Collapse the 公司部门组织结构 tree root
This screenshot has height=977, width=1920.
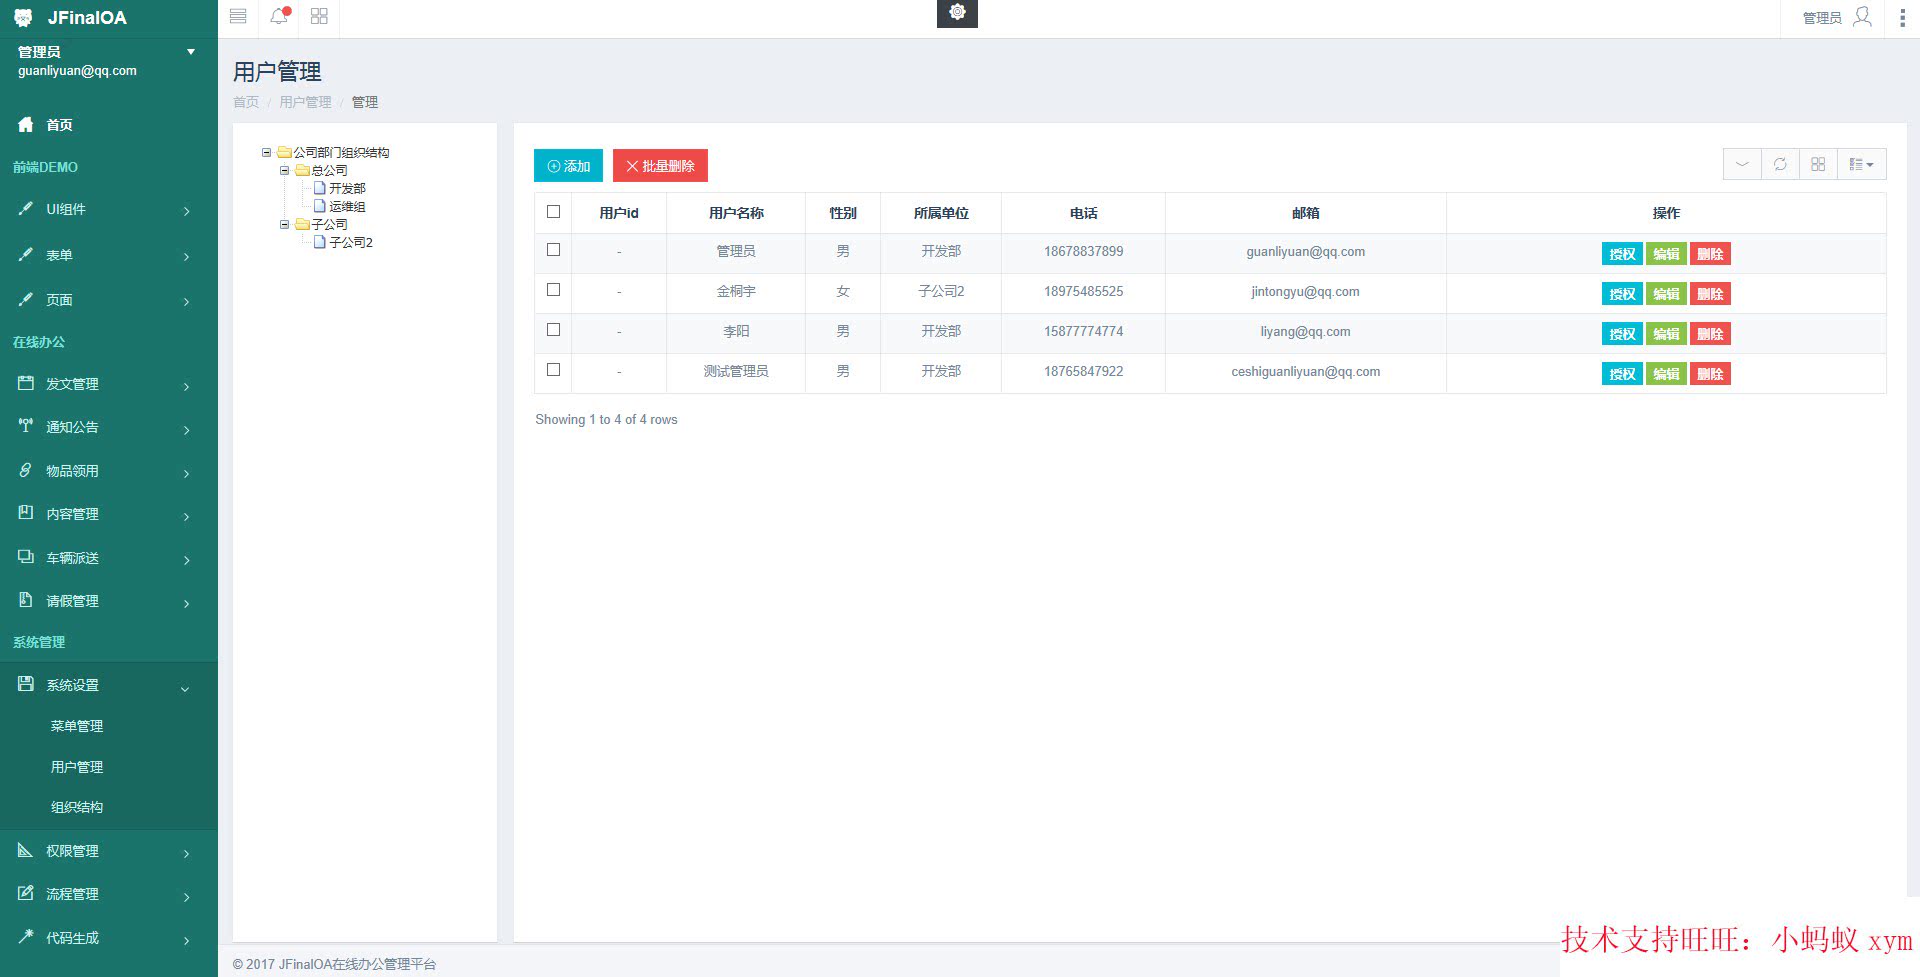[x=266, y=153]
